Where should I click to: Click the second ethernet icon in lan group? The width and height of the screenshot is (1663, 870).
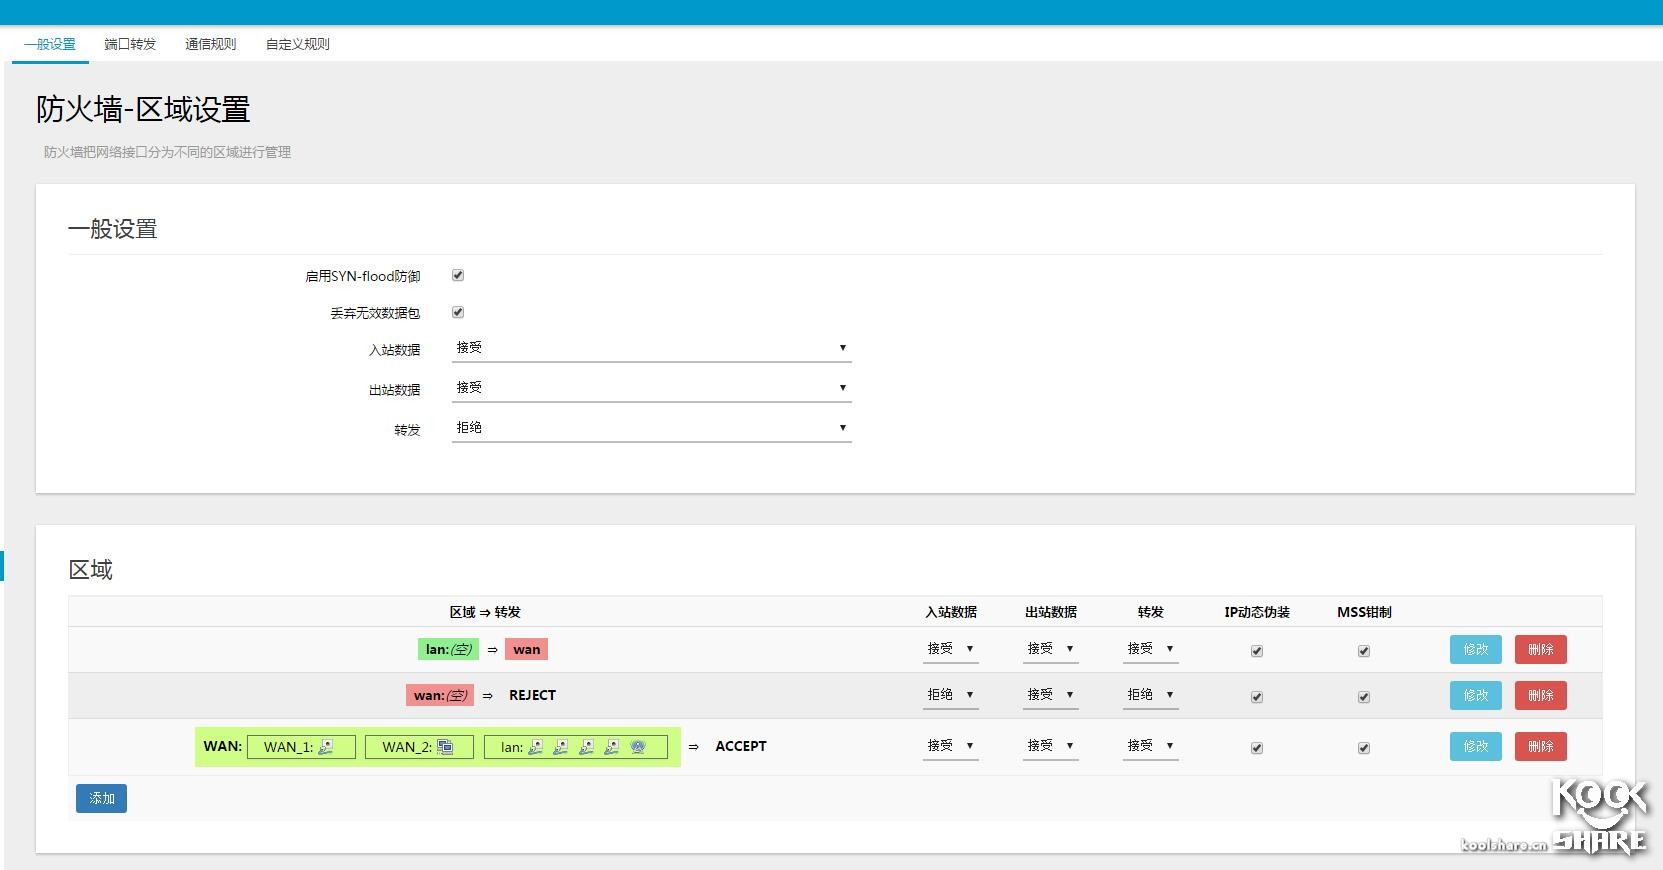point(561,747)
